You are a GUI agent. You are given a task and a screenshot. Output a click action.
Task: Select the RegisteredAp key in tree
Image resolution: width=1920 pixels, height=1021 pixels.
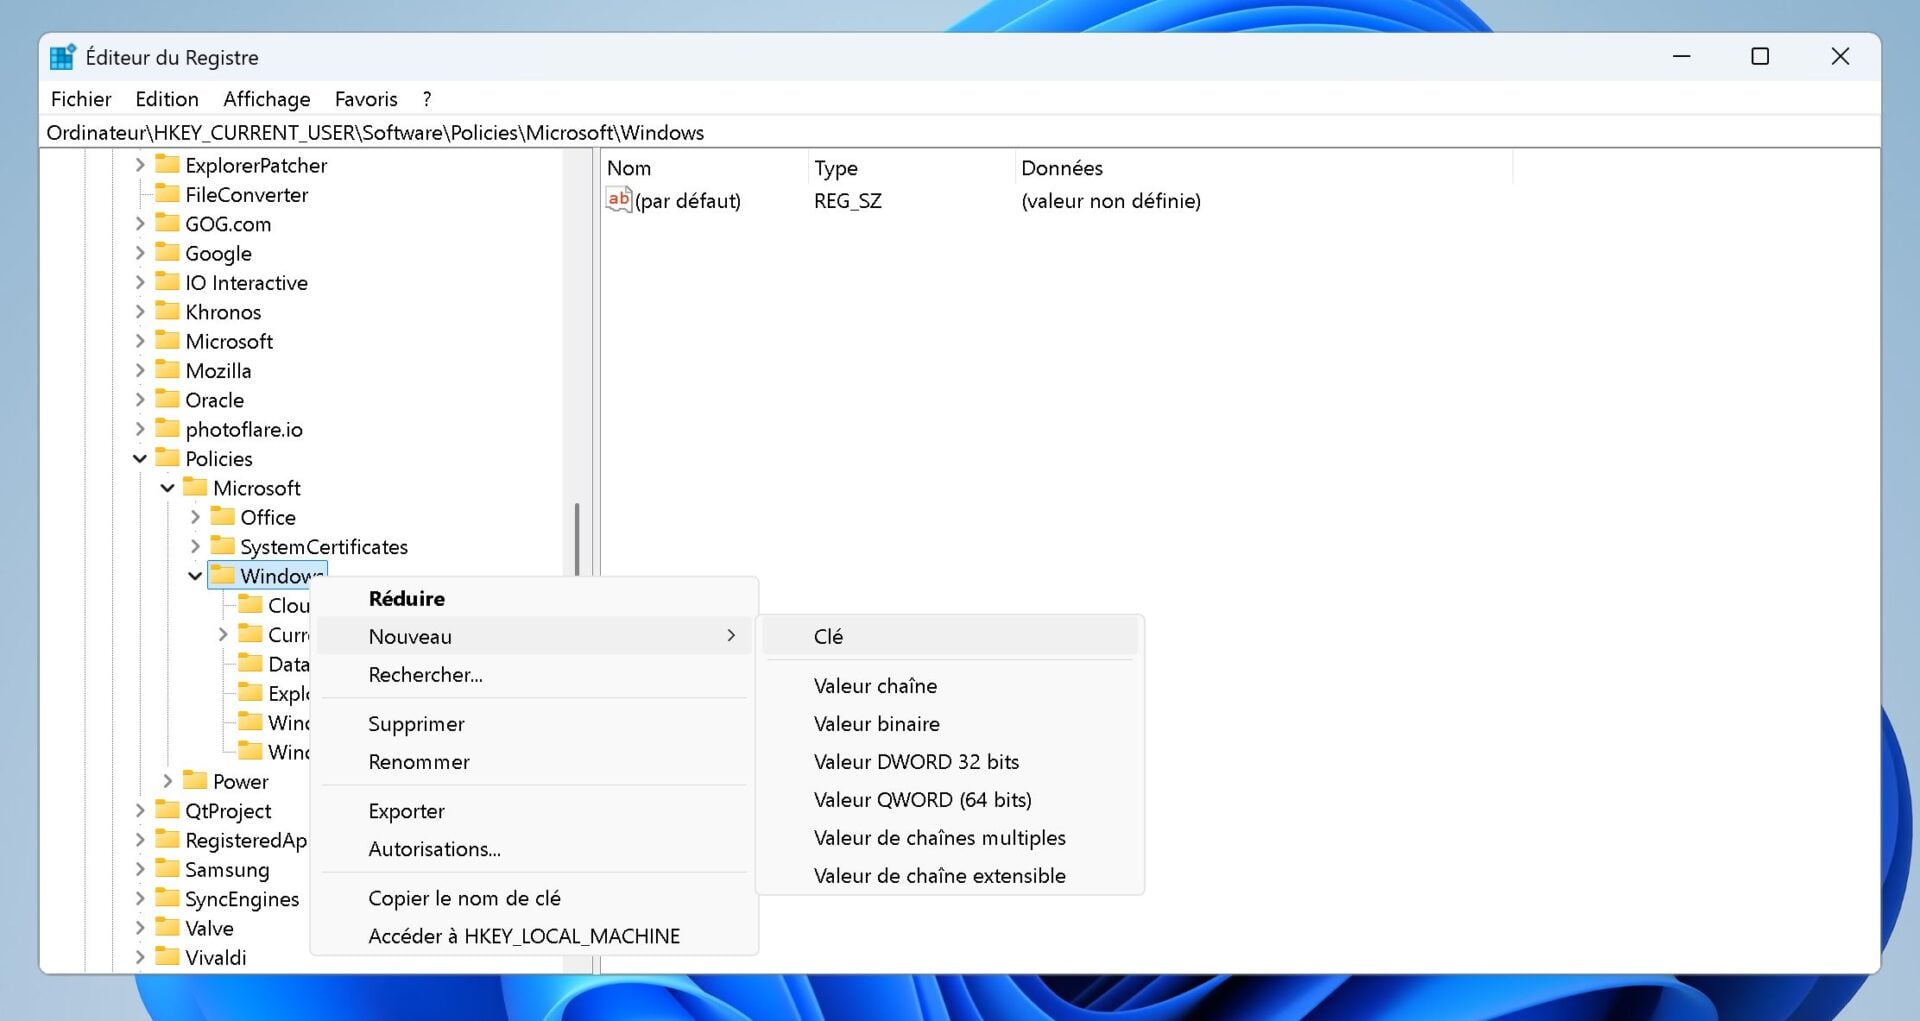click(x=246, y=839)
